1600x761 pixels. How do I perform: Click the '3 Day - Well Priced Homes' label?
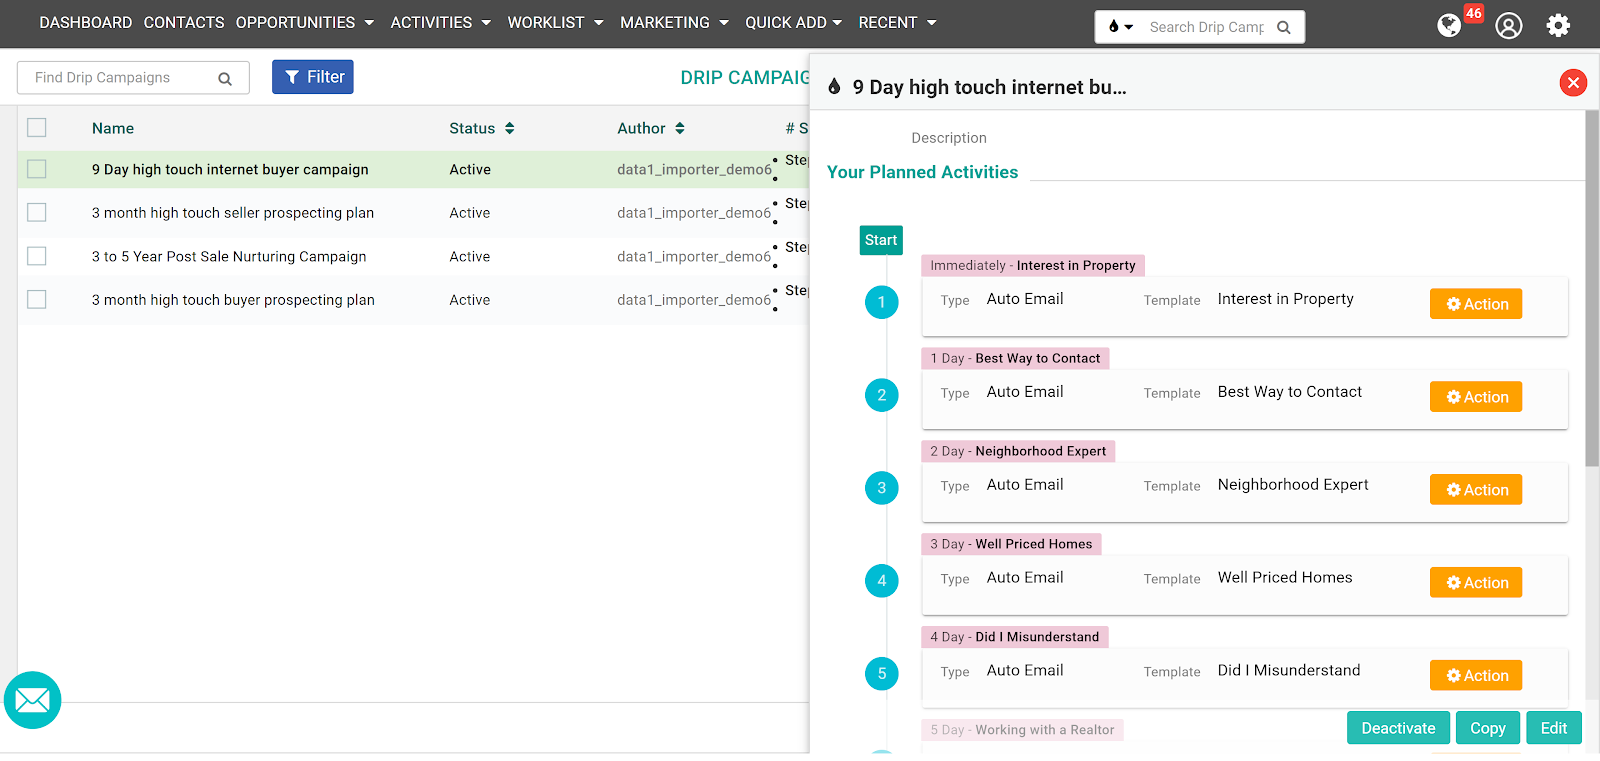[1011, 544]
